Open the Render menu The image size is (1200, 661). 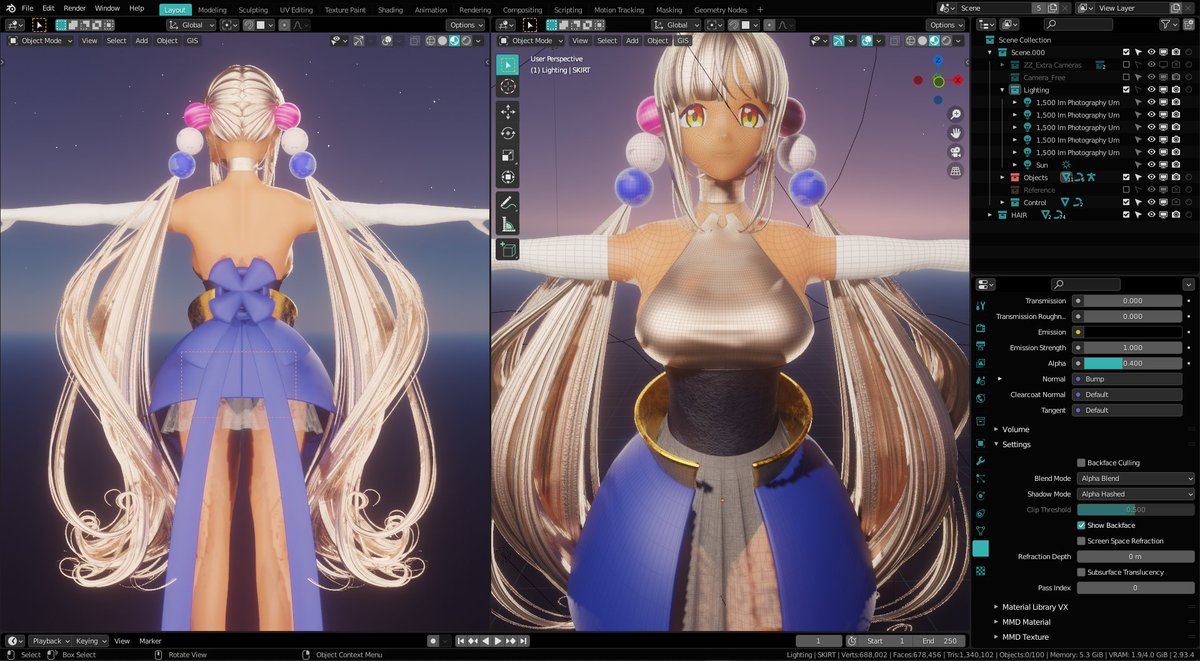click(75, 8)
